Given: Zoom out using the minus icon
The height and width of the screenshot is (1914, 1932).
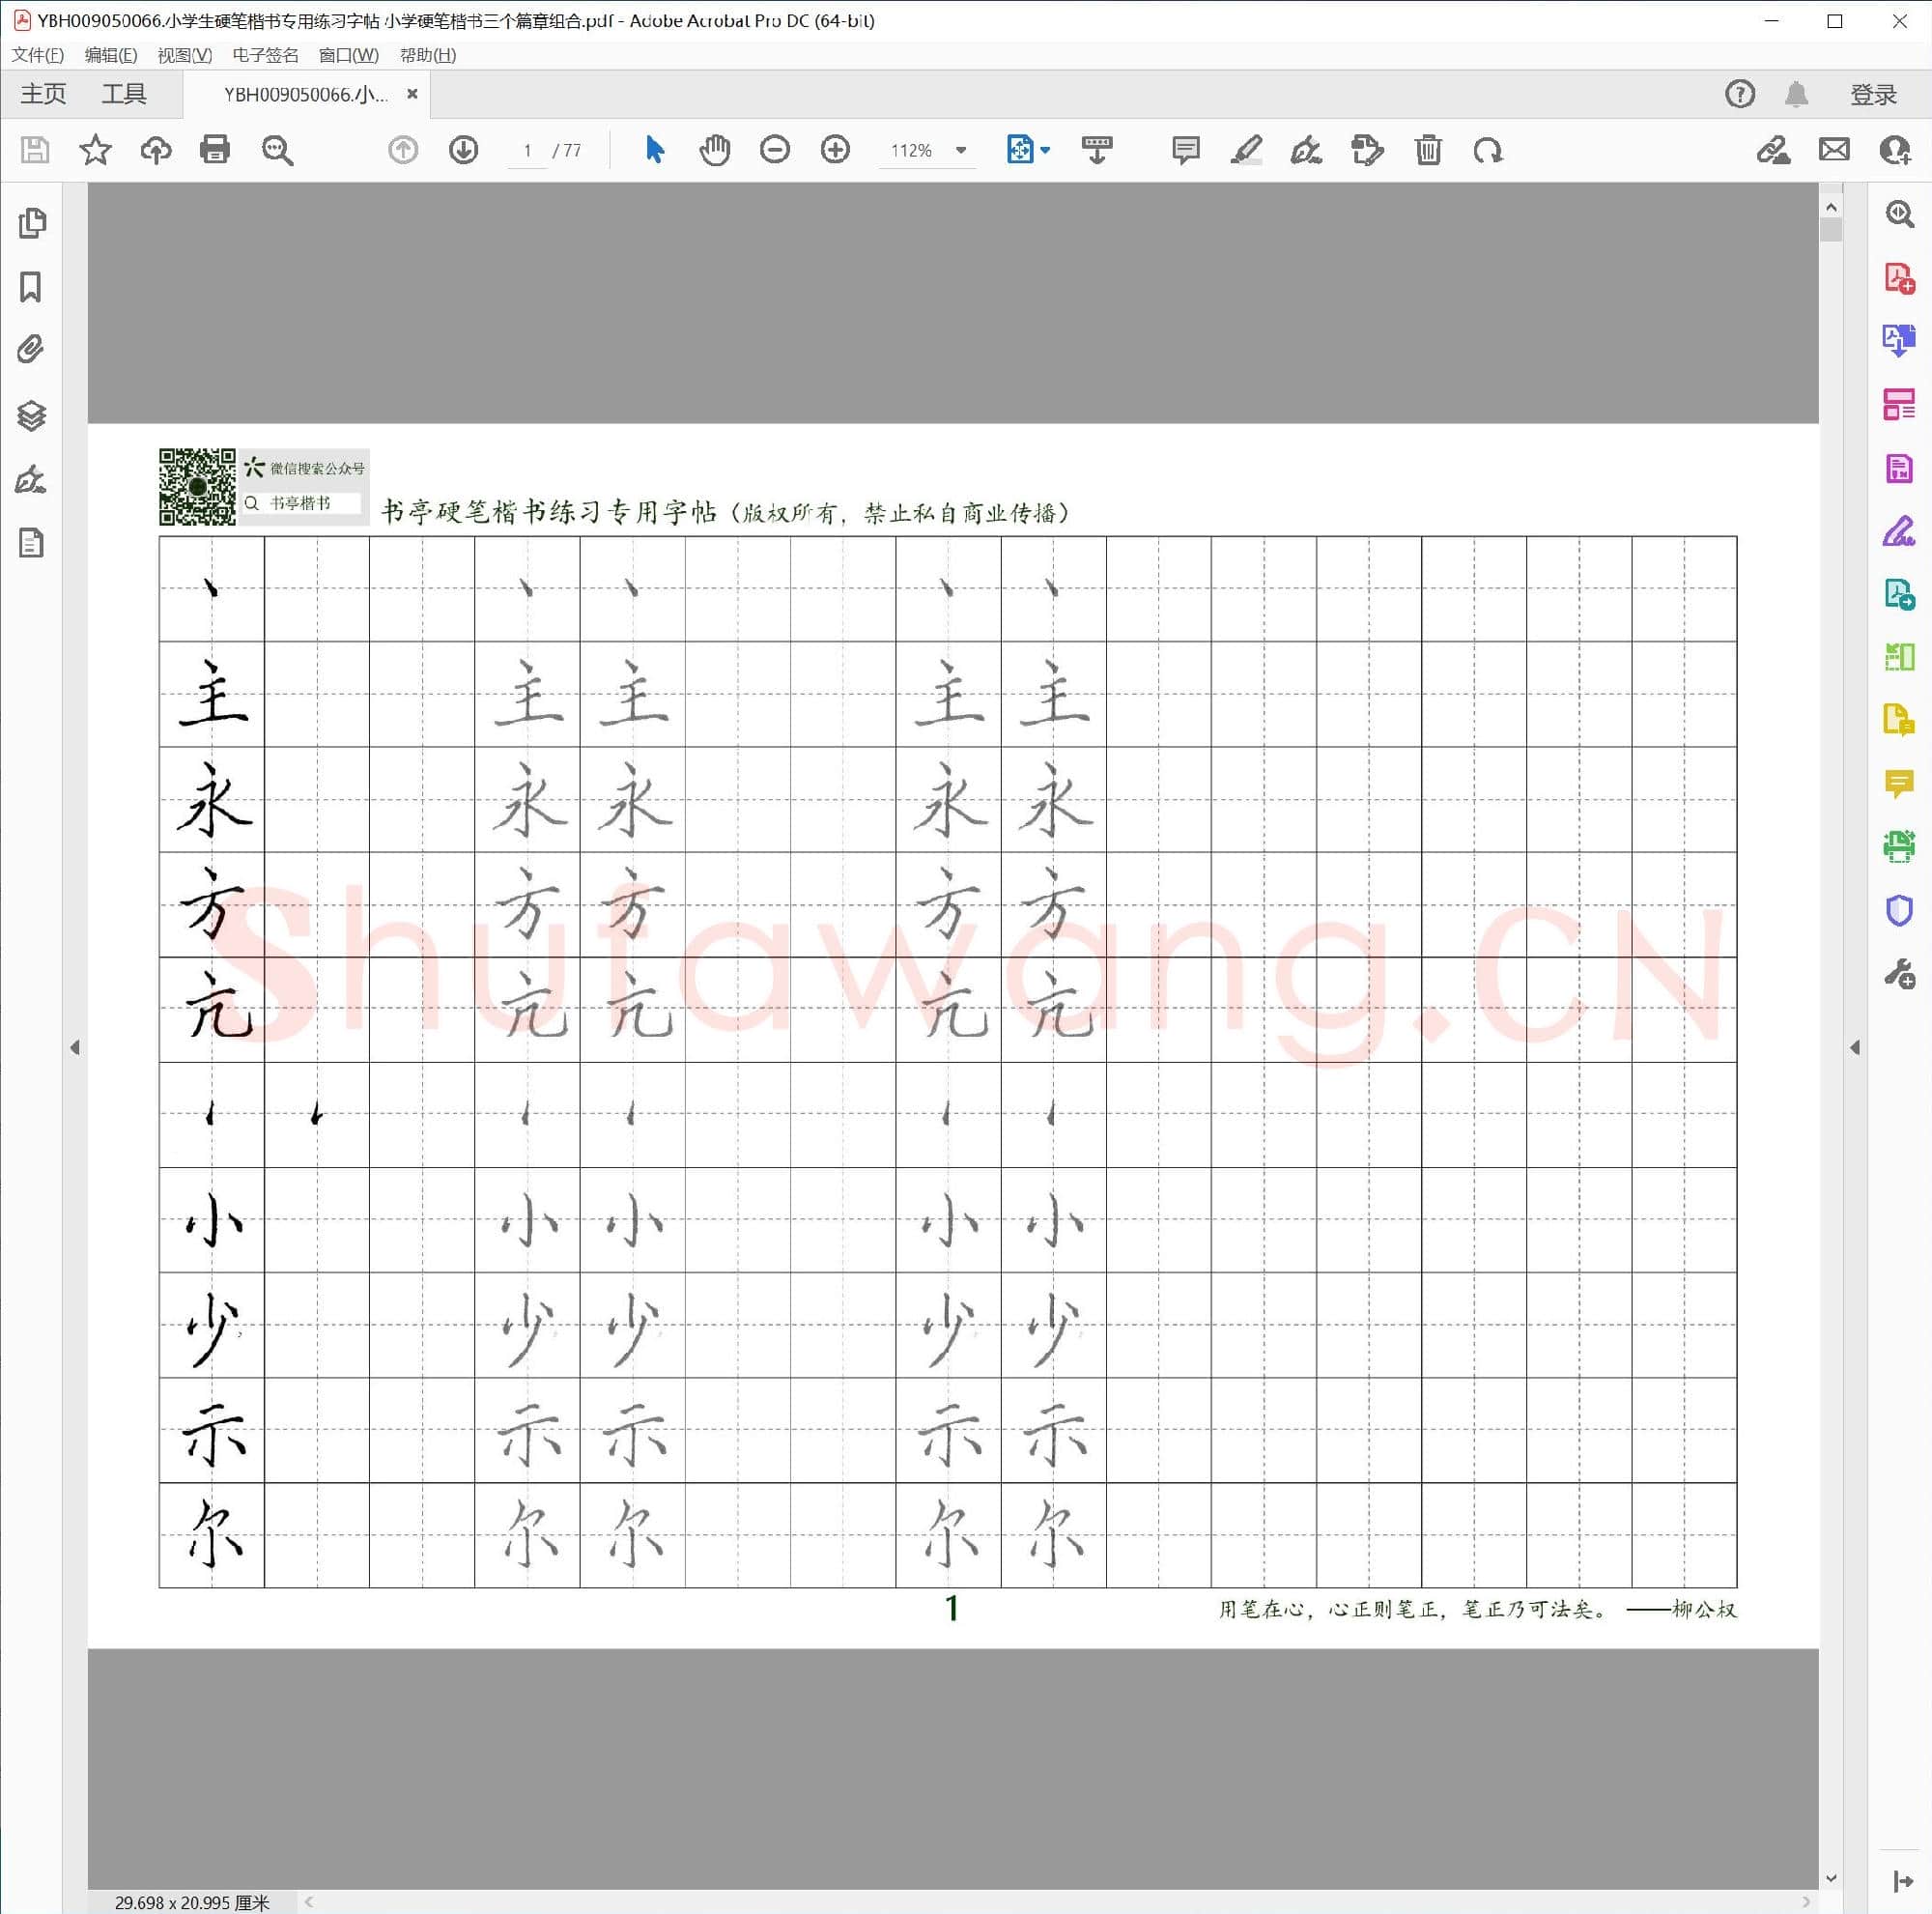Looking at the screenshot, I should click(x=775, y=150).
